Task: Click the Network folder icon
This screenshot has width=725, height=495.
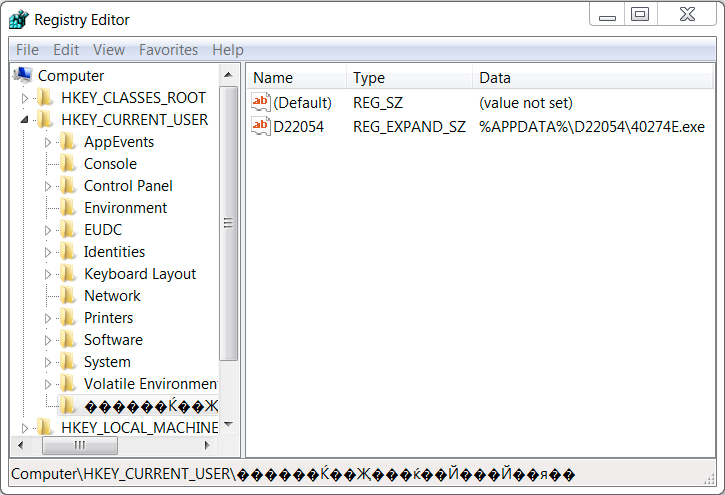Action: click(x=68, y=296)
